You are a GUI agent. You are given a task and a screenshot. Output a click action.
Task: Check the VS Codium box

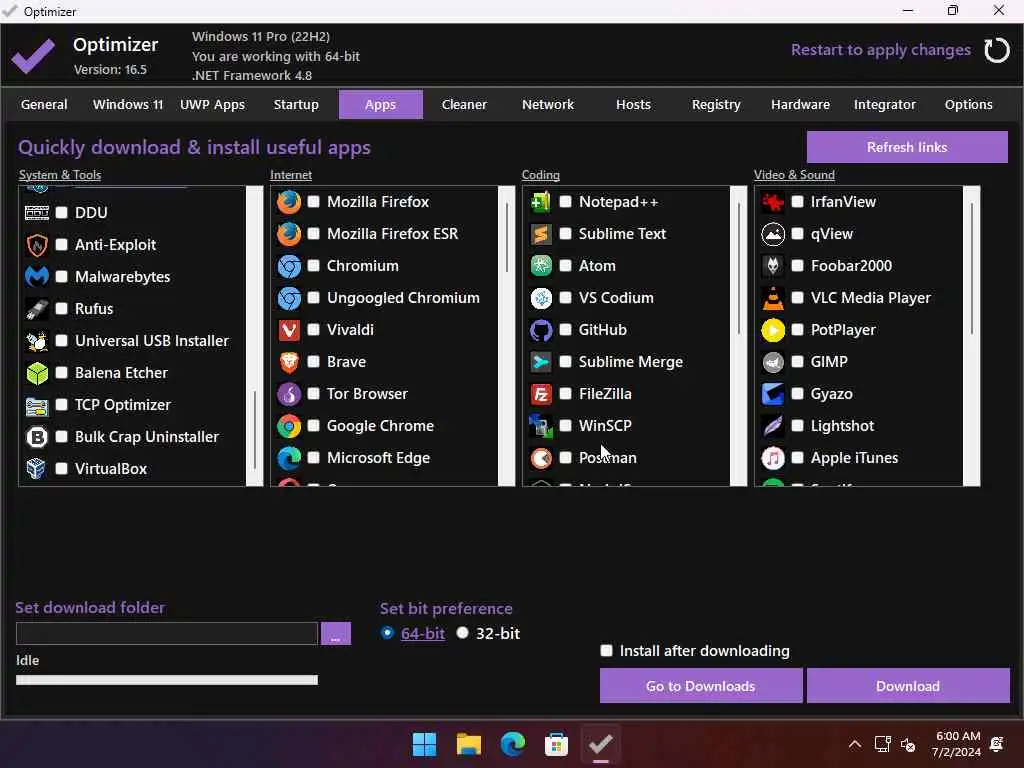coord(566,298)
